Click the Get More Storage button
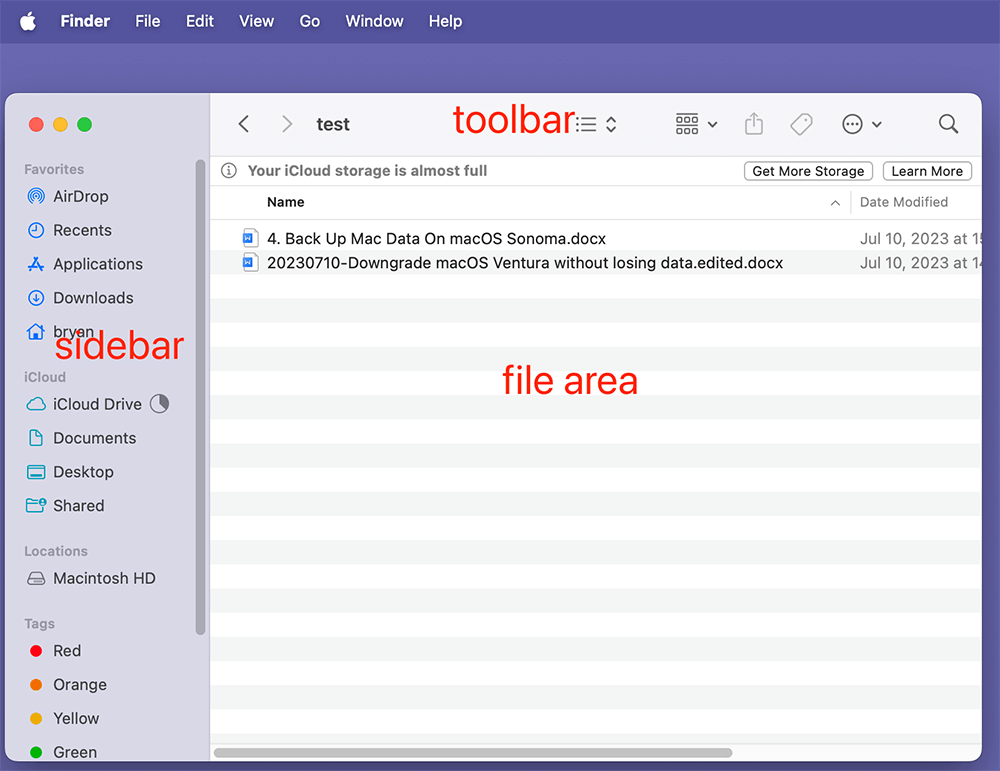The width and height of the screenshot is (1000, 771). [x=808, y=171]
